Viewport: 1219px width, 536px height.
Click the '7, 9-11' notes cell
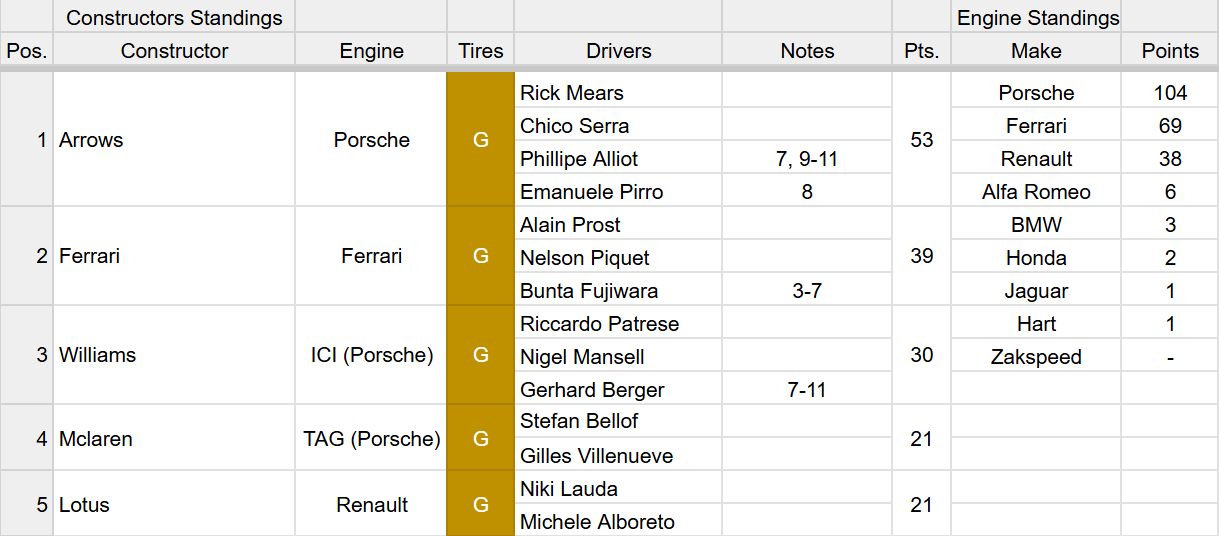coord(807,158)
